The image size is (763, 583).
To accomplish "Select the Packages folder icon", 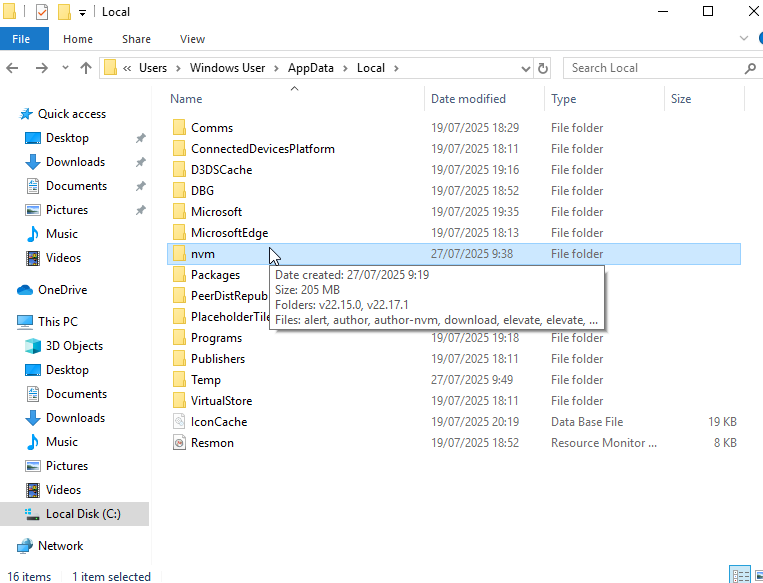I will pos(179,274).
